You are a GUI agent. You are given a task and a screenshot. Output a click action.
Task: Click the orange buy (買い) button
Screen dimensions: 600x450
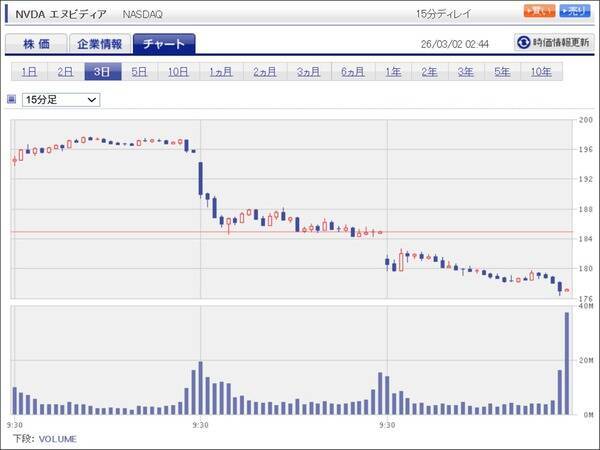point(539,11)
